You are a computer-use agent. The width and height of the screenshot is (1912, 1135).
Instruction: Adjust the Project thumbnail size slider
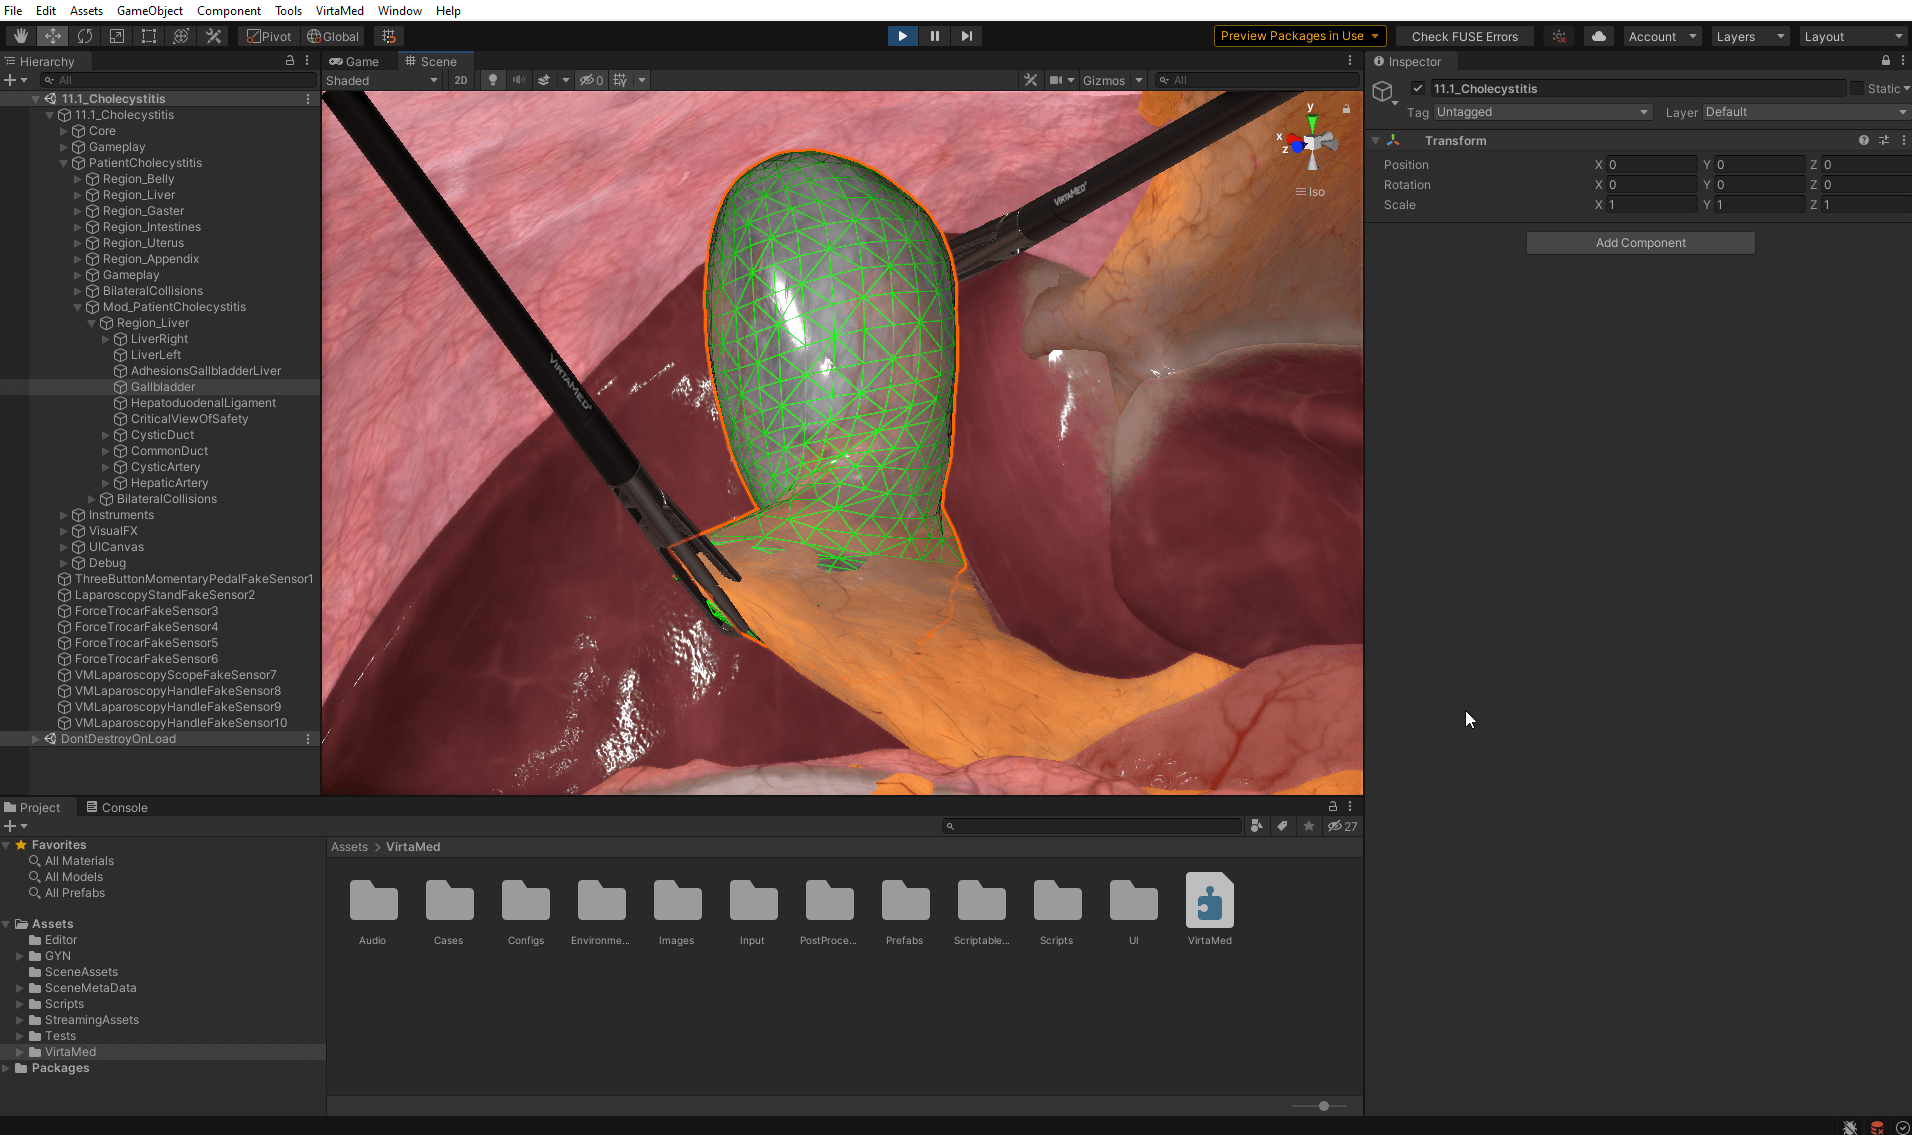pyautogui.click(x=1322, y=1106)
